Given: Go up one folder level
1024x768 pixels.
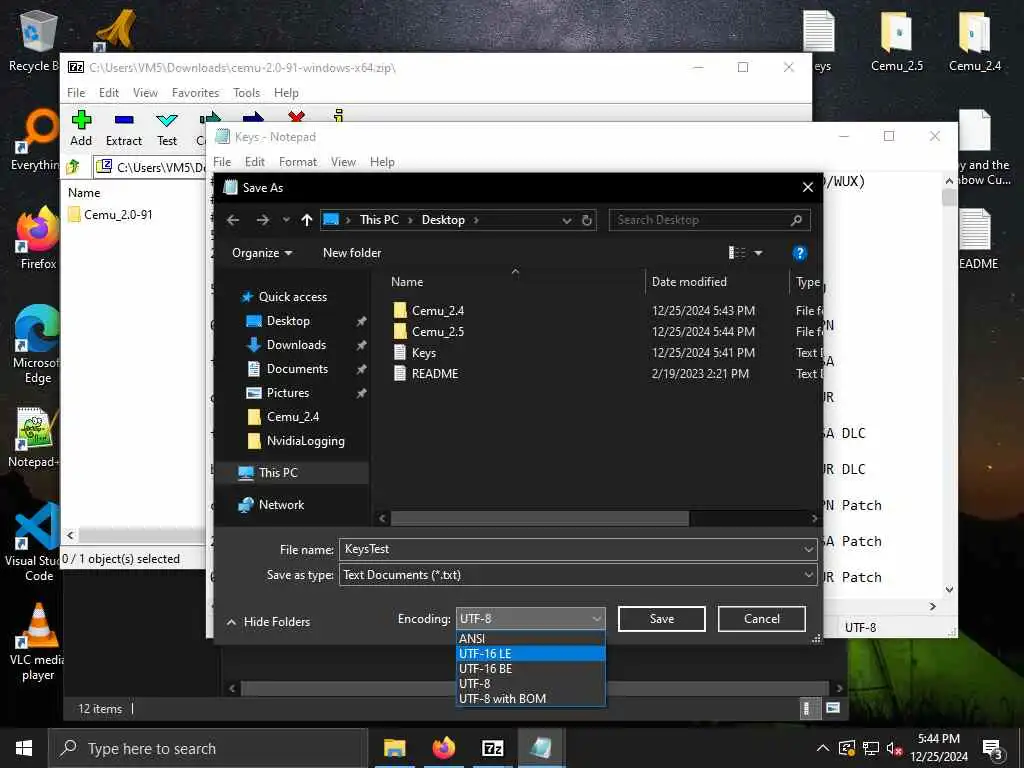Looking at the screenshot, I should click(x=307, y=220).
